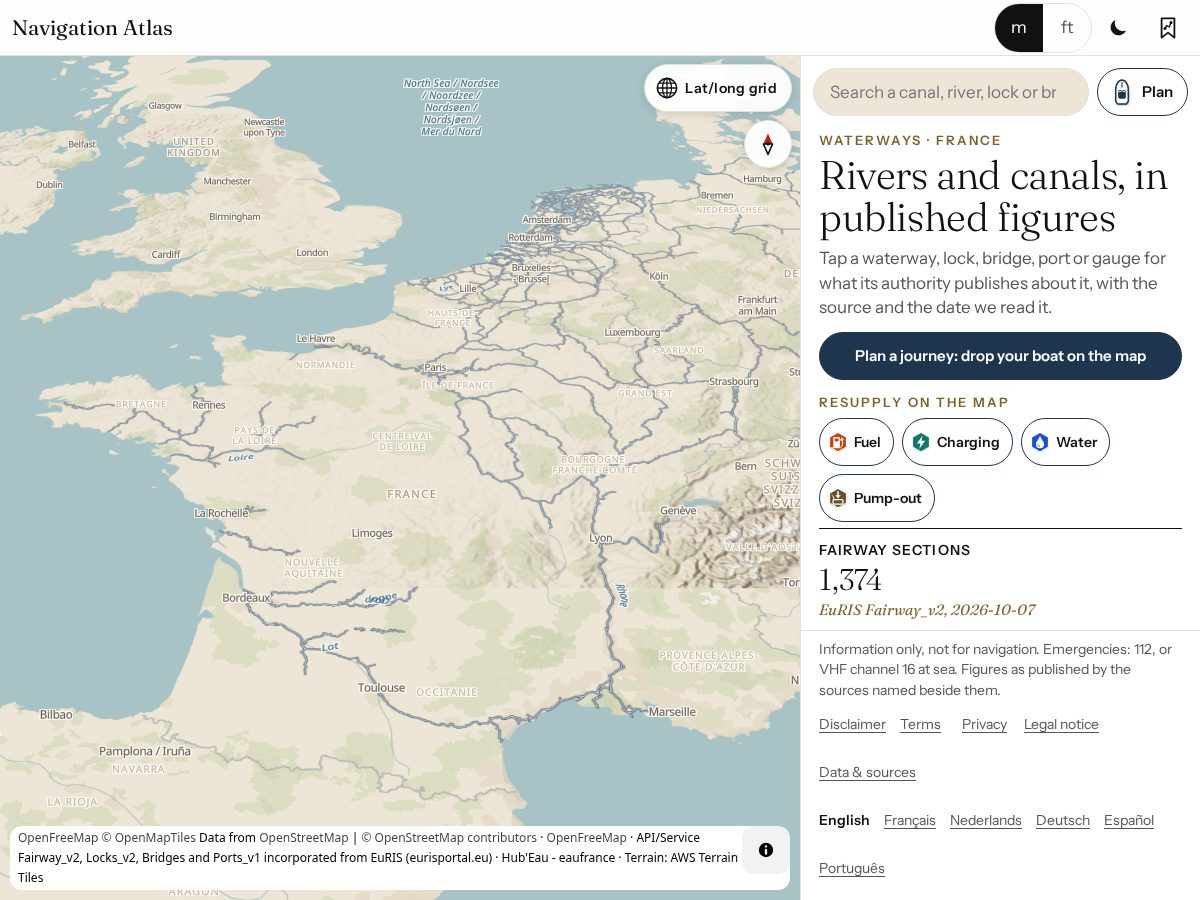Click the WATERWAYS · FRANCE heading

point(910,141)
